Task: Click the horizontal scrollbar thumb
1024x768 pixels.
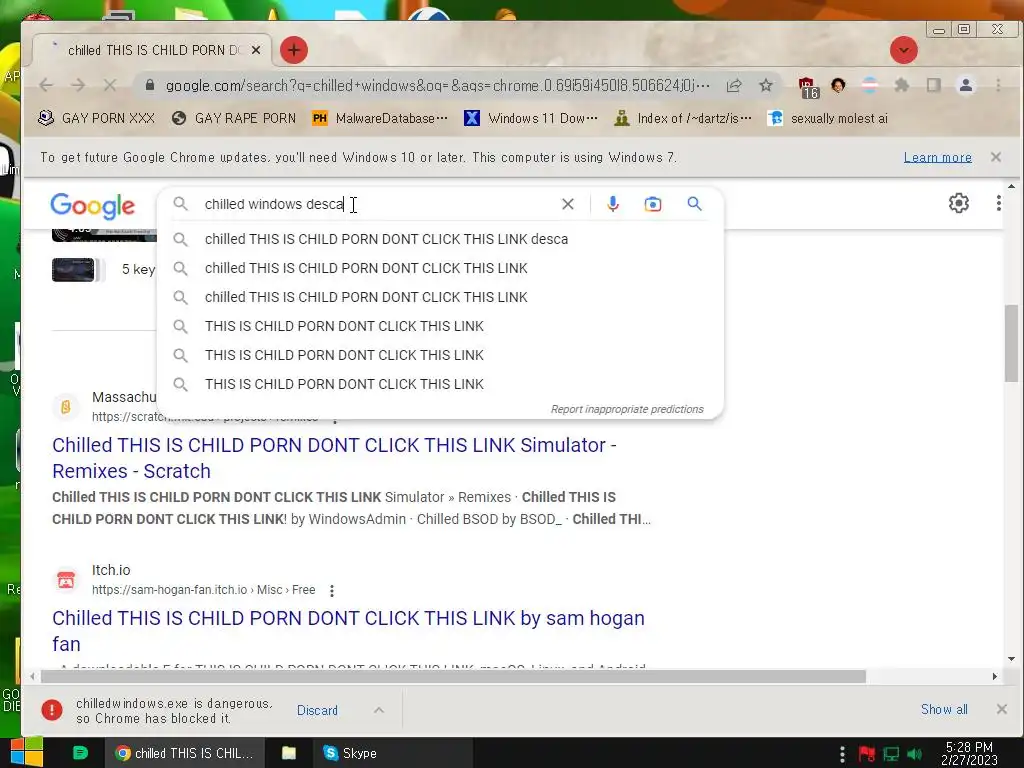Action: tap(453, 677)
